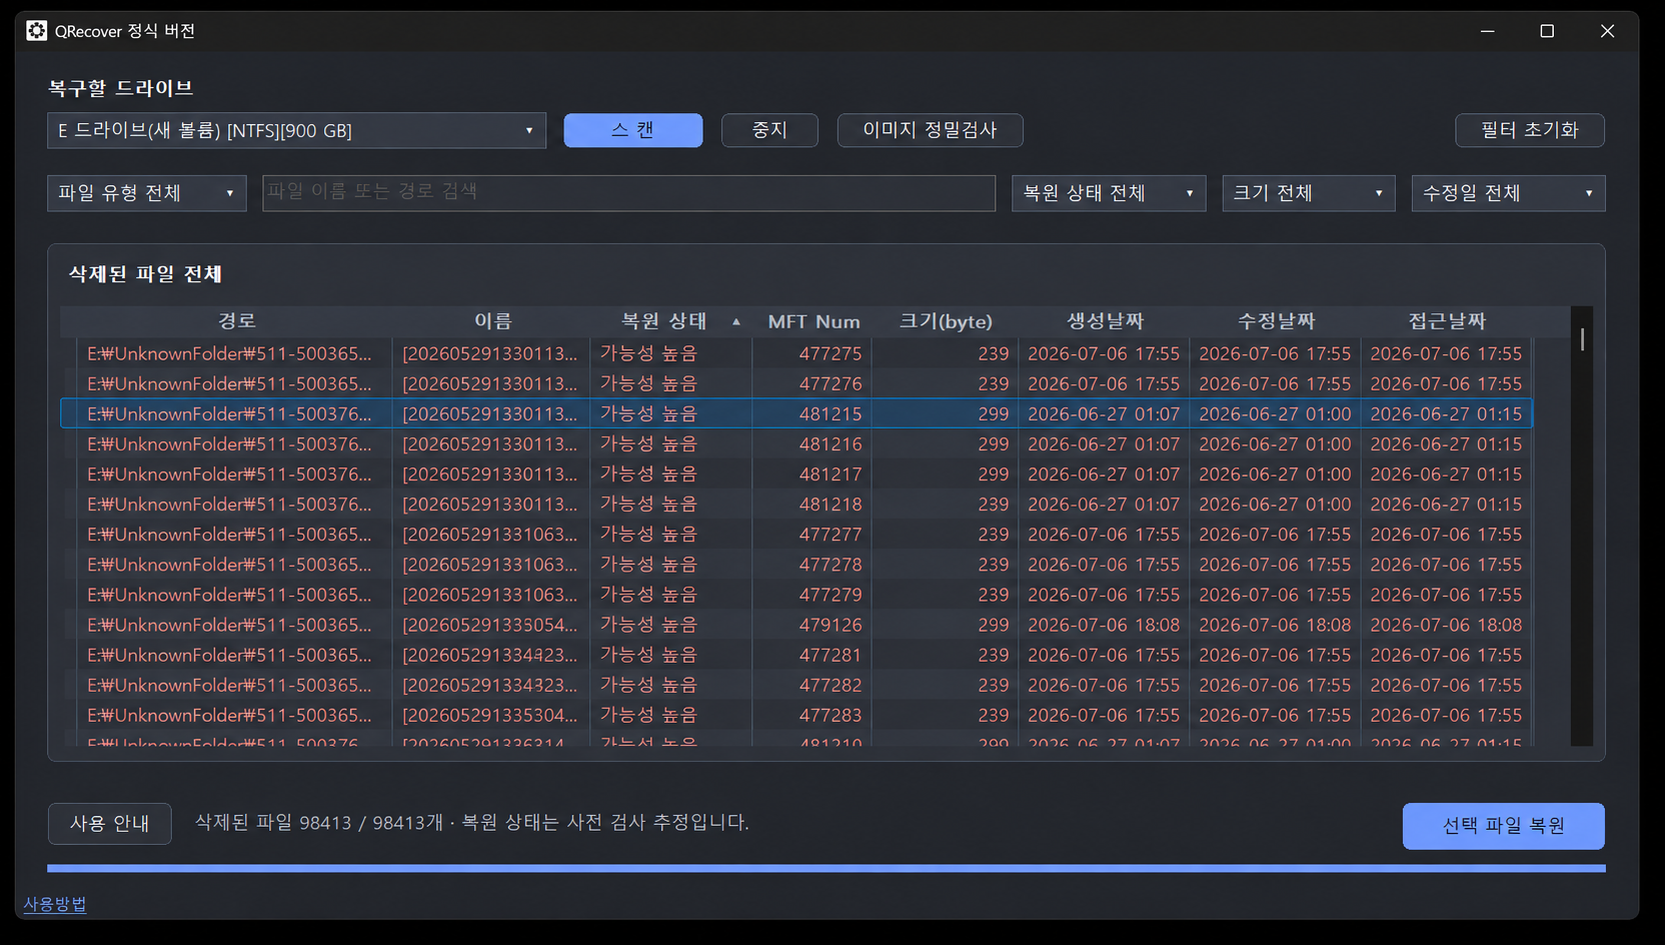The width and height of the screenshot is (1665, 945).
Task: Open the 크기 전체 size filter
Action: (x=1308, y=193)
